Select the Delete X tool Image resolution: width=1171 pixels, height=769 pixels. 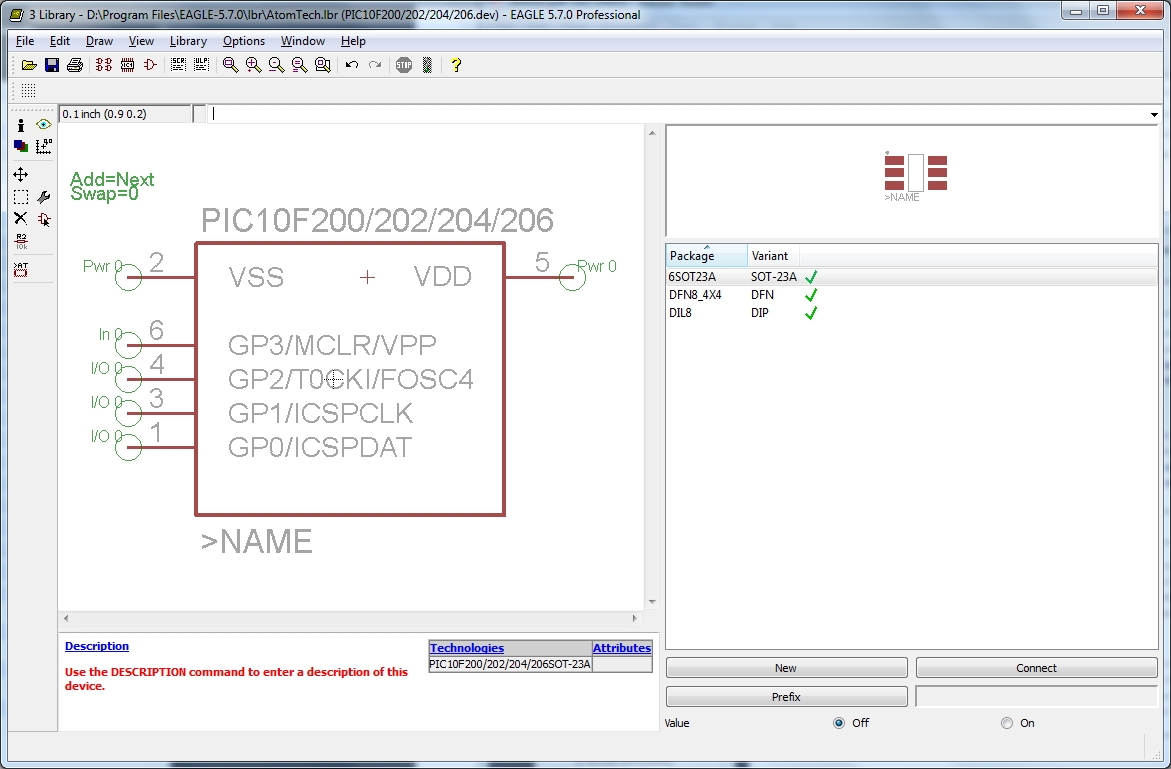(x=21, y=219)
